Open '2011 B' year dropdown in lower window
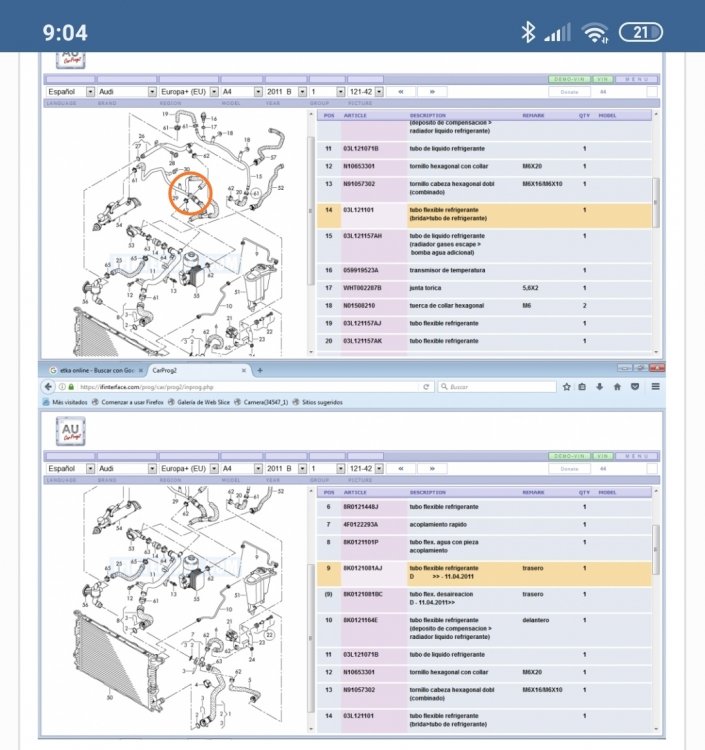The image size is (705, 750). click(286, 468)
